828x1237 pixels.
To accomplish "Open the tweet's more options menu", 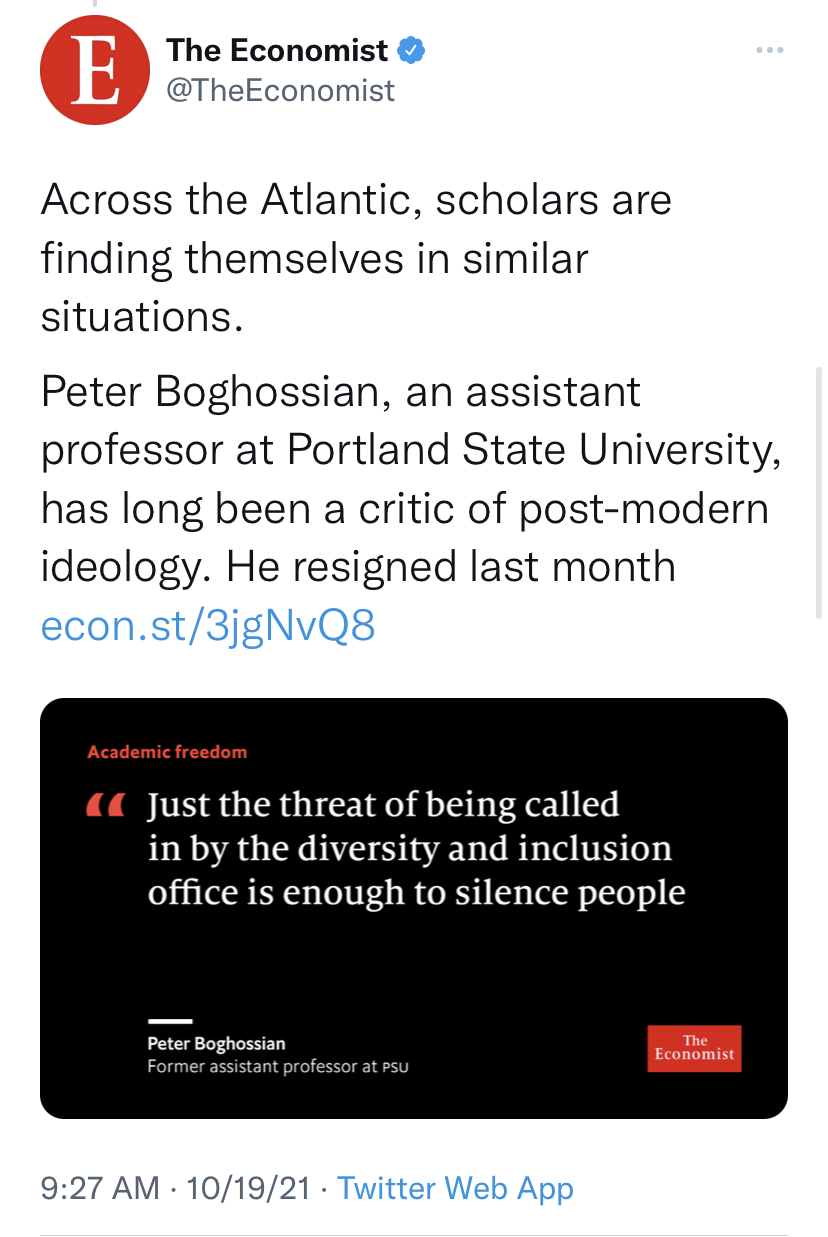I will pyautogui.click(x=769, y=51).
